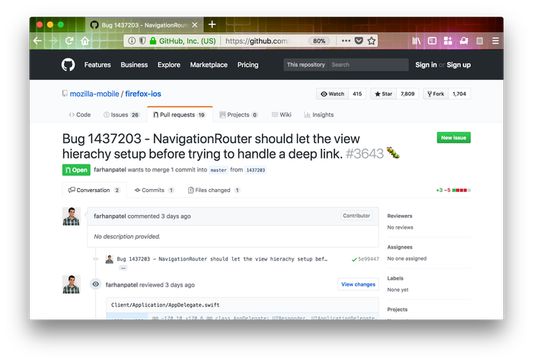Image resolution: width=533 pixels, height=362 pixels.
Task: Open Business in GitHub navigation
Action: pyautogui.click(x=134, y=65)
